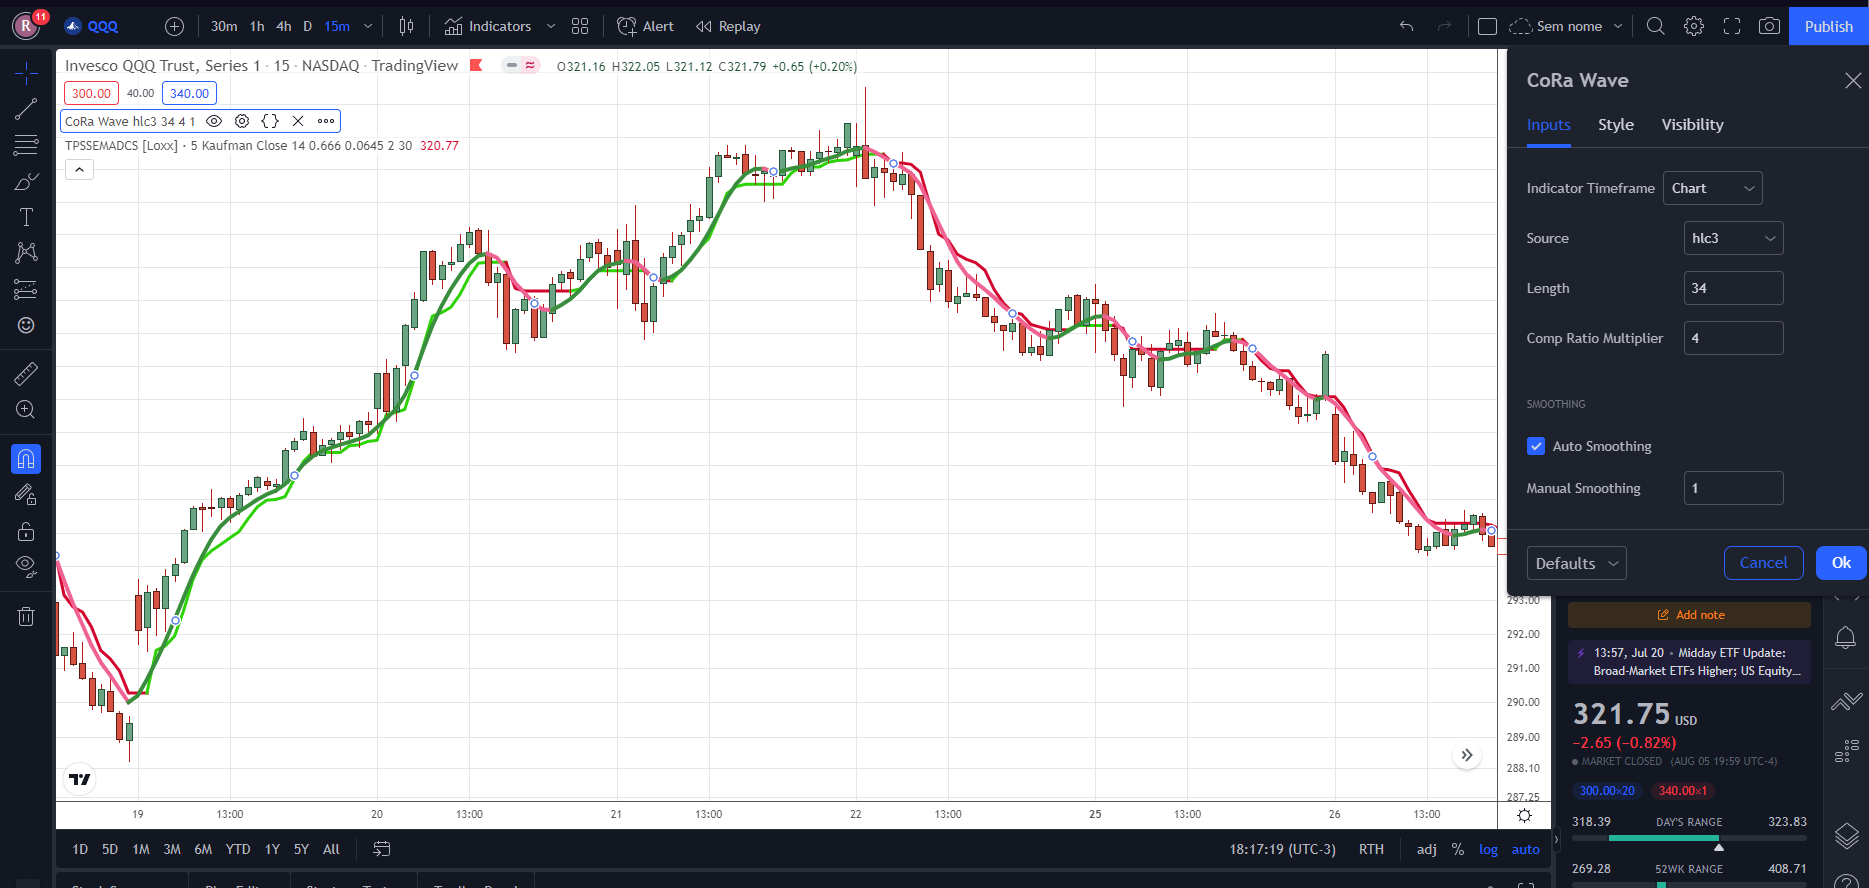
Task: Open CoRa Wave settings from the chart legend
Action: point(242,121)
